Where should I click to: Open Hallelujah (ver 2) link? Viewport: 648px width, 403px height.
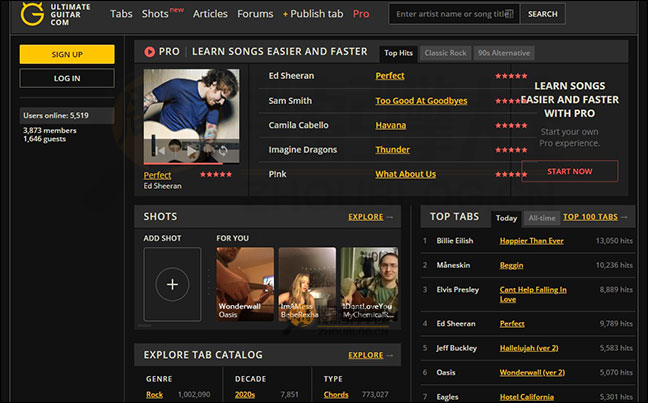click(529, 348)
